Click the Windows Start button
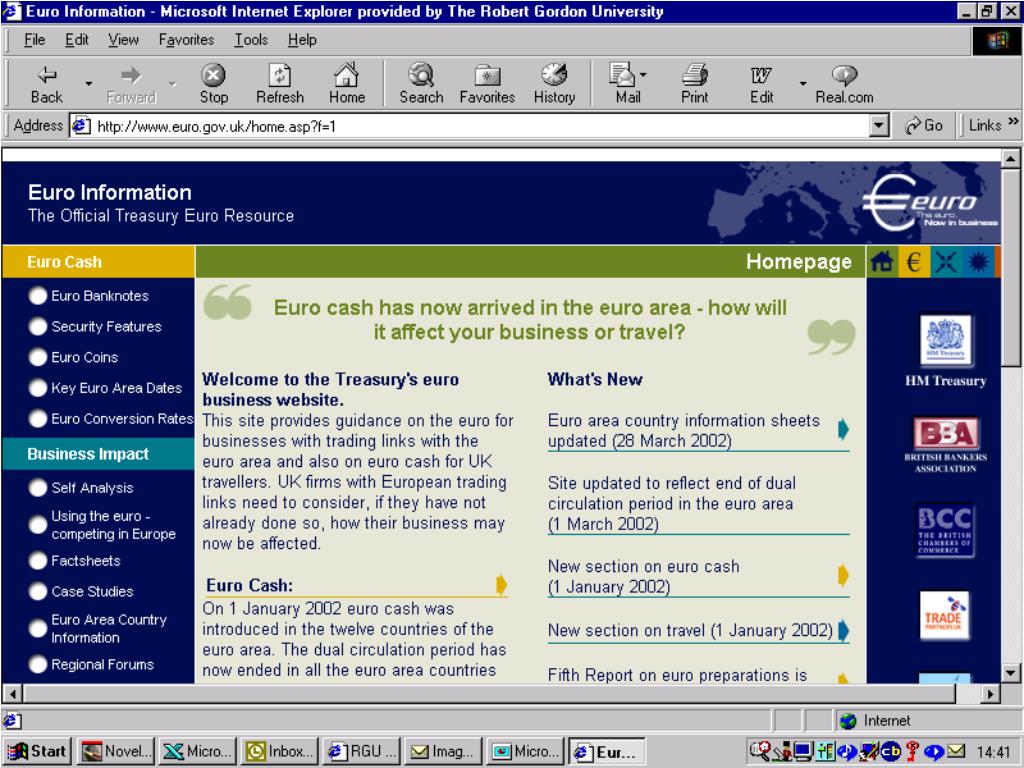Image resolution: width=1024 pixels, height=768 pixels. pyautogui.click(x=37, y=752)
